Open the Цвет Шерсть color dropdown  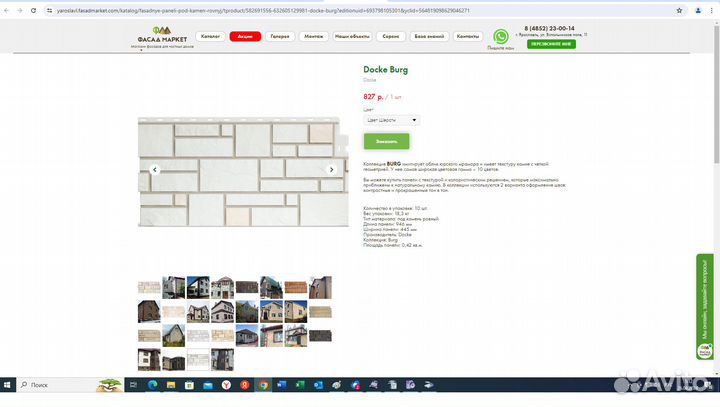[391, 120]
